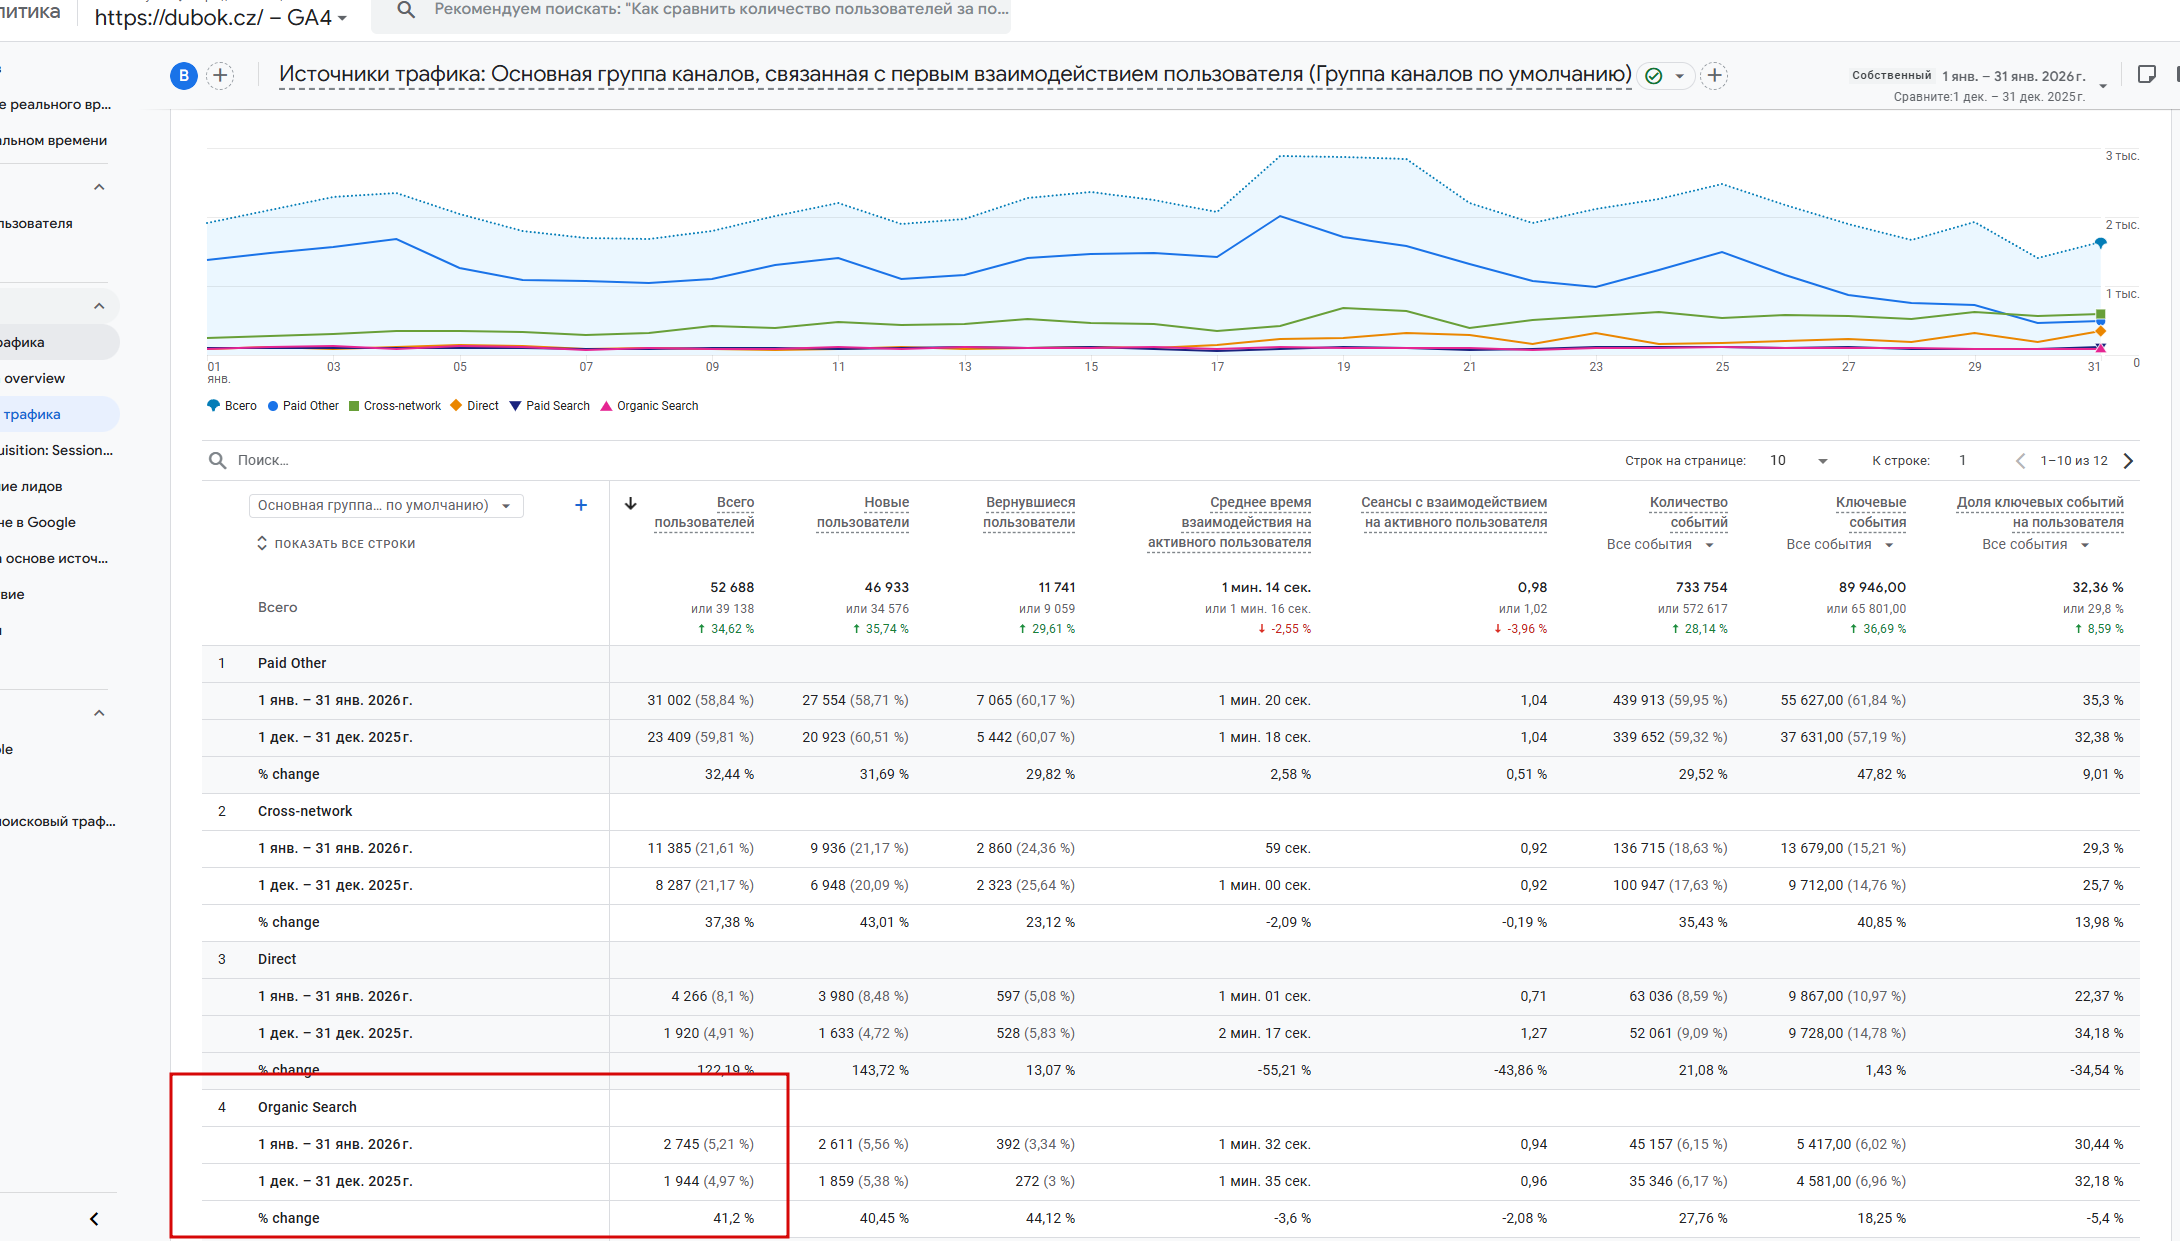Open rows per page dropdown
This screenshot has width=2180, height=1241.
pyautogui.click(x=1798, y=461)
